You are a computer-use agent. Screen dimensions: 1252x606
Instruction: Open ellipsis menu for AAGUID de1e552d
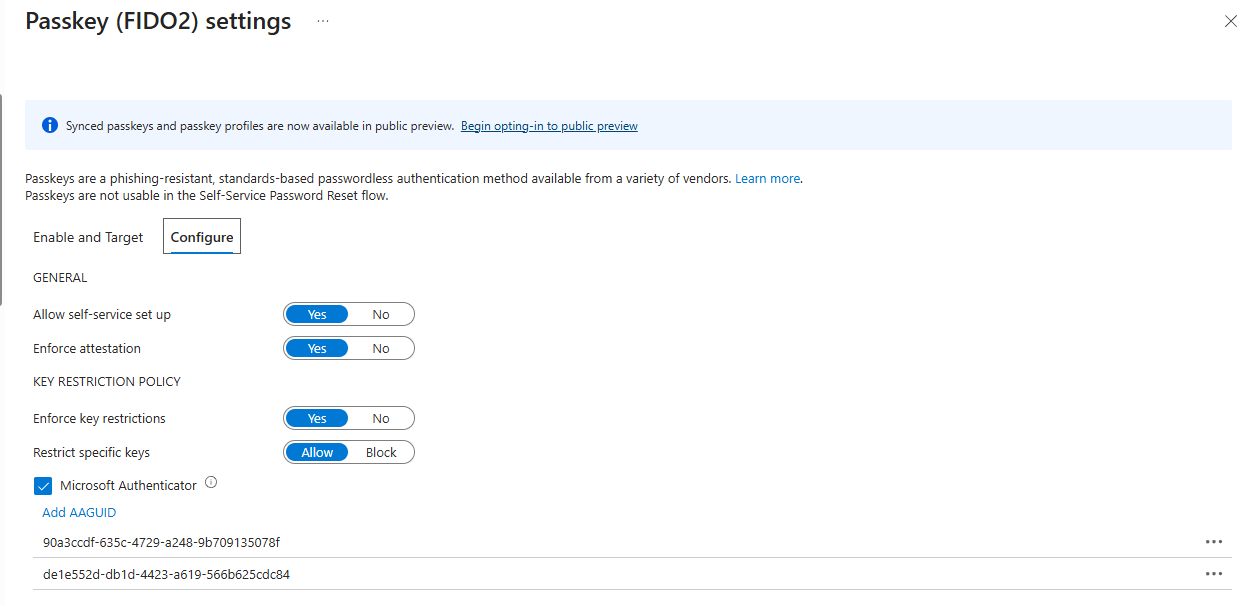(x=1214, y=574)
